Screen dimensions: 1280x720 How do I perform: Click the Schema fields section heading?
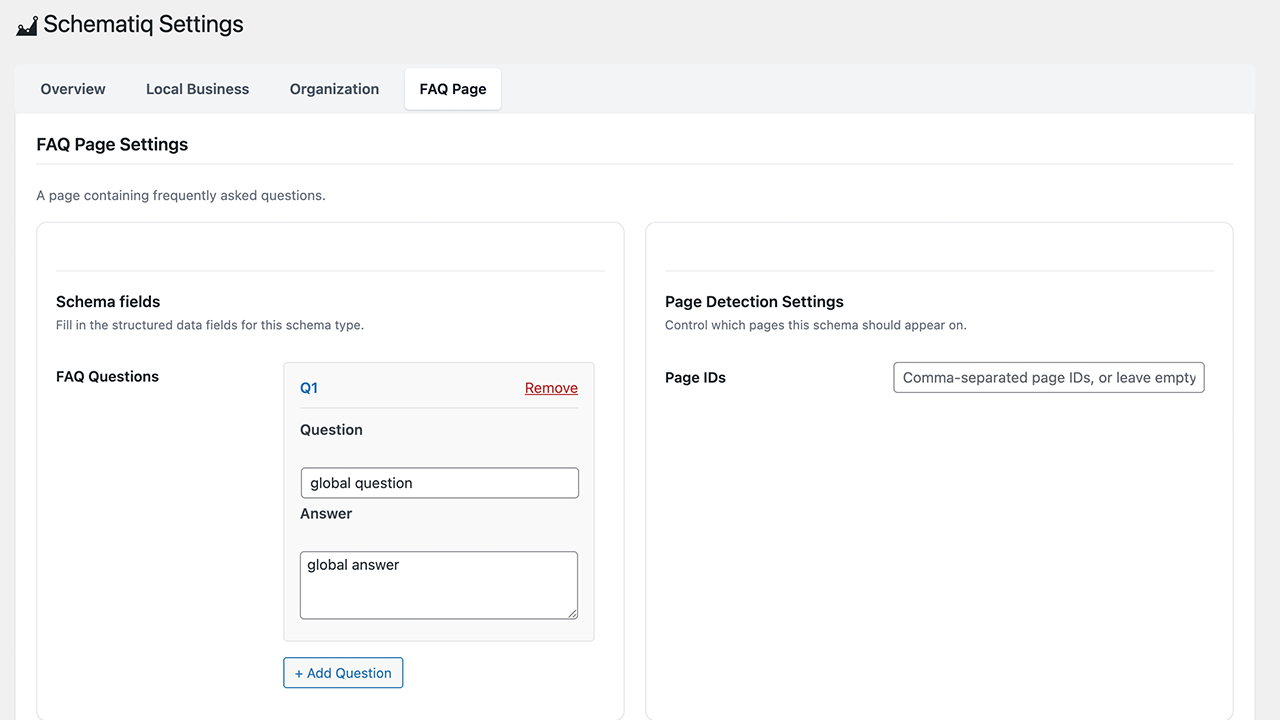coord(108,301)
